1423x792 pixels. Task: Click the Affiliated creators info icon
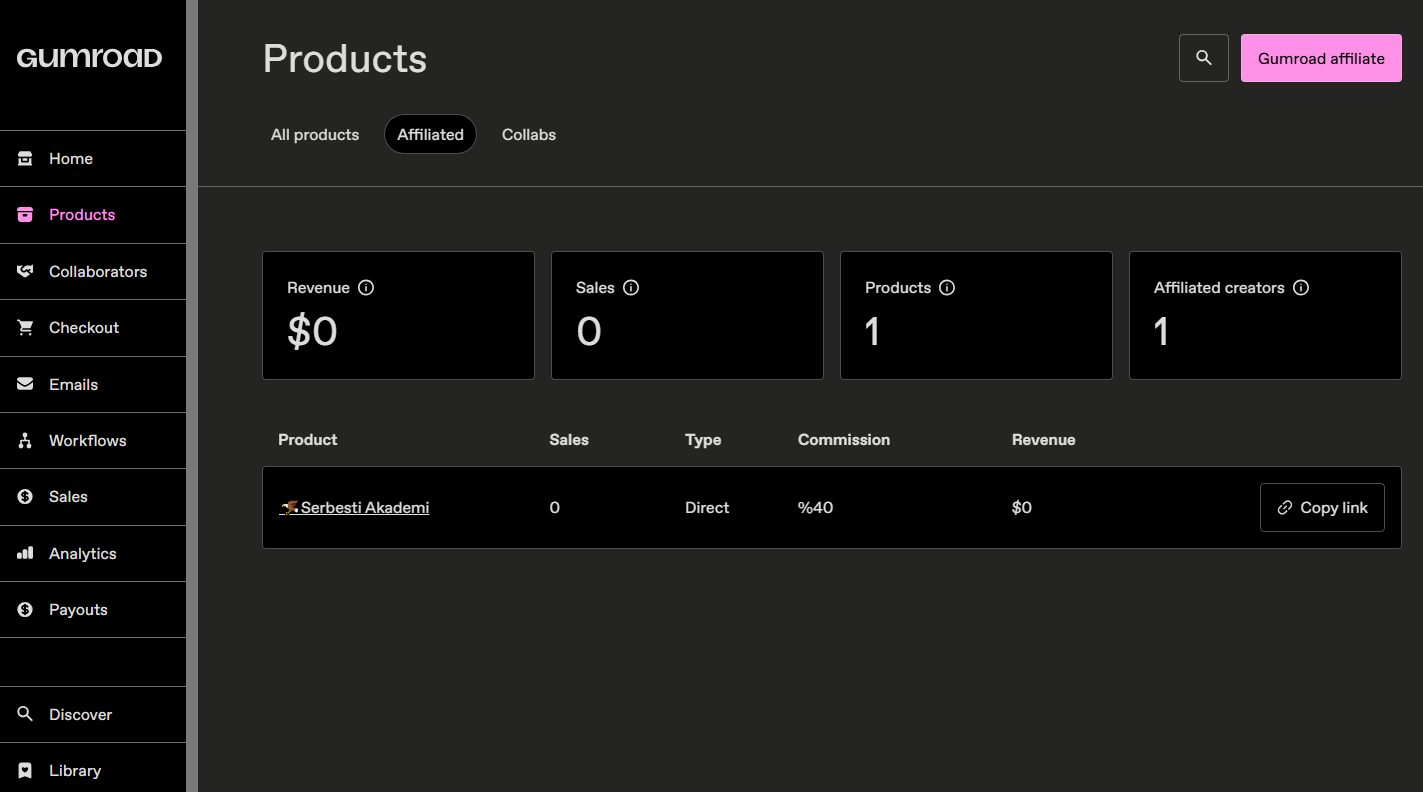point(1301,287)
